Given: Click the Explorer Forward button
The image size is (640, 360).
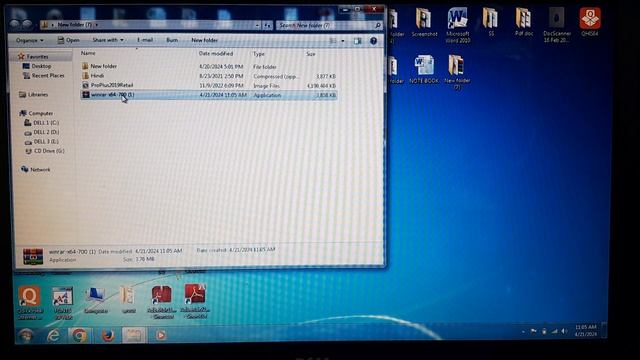Looking at the screenshot, I should (x=27, y=24).
